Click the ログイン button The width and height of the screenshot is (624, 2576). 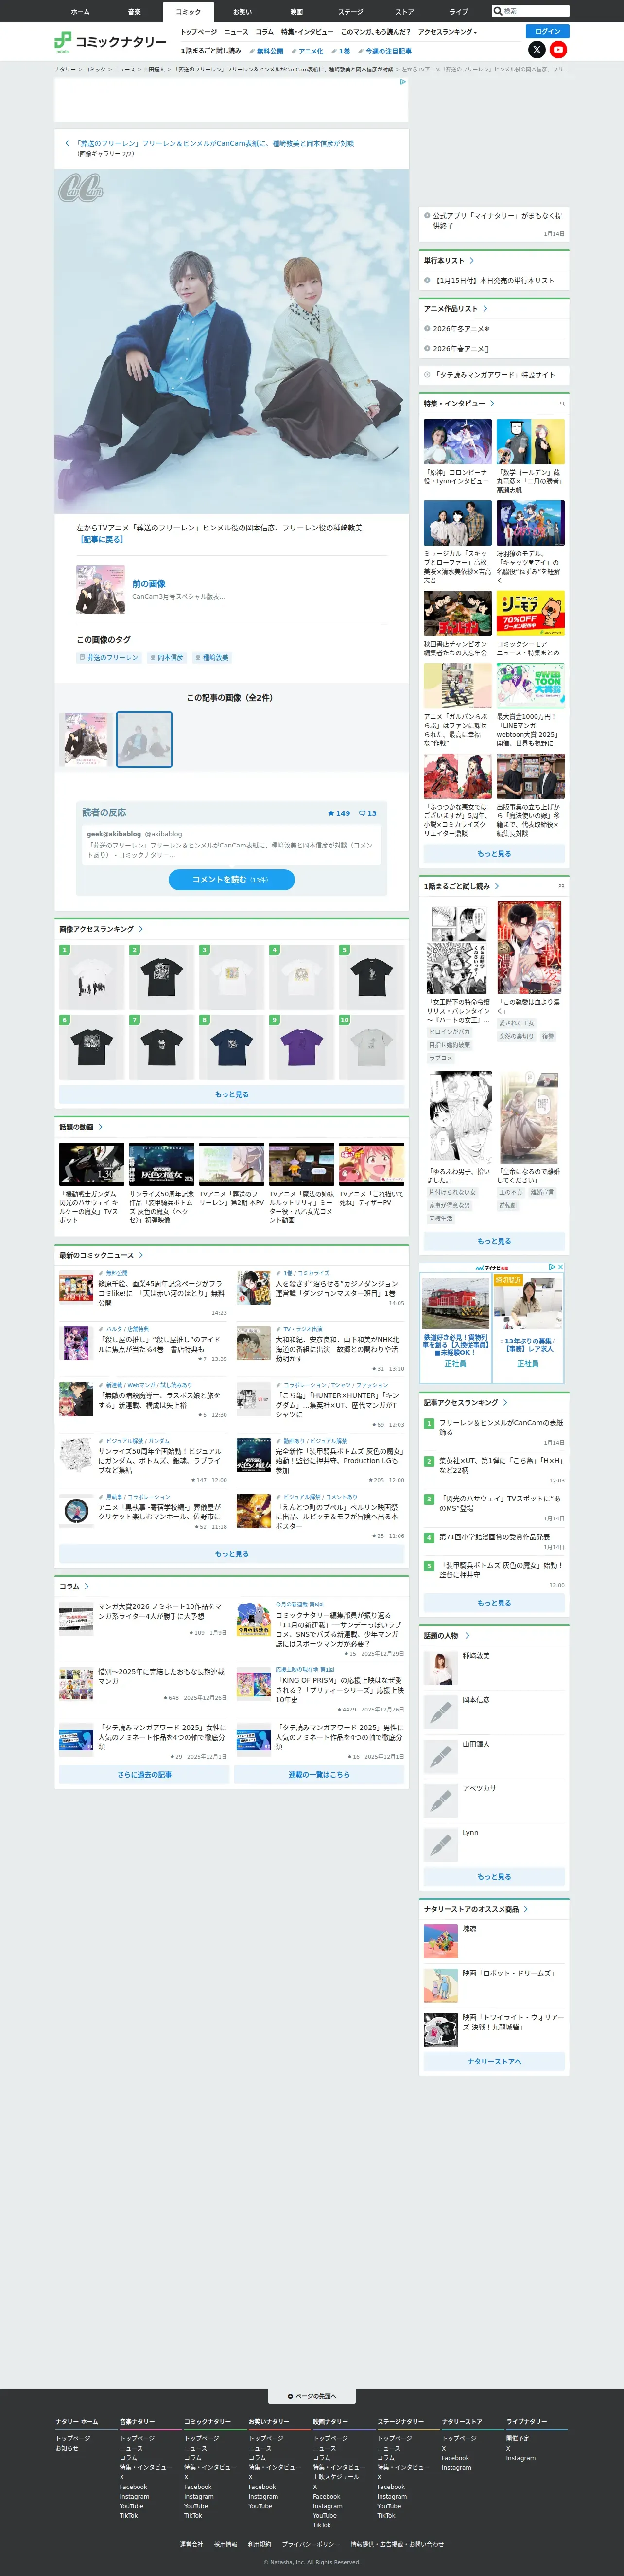click(548, 31)
